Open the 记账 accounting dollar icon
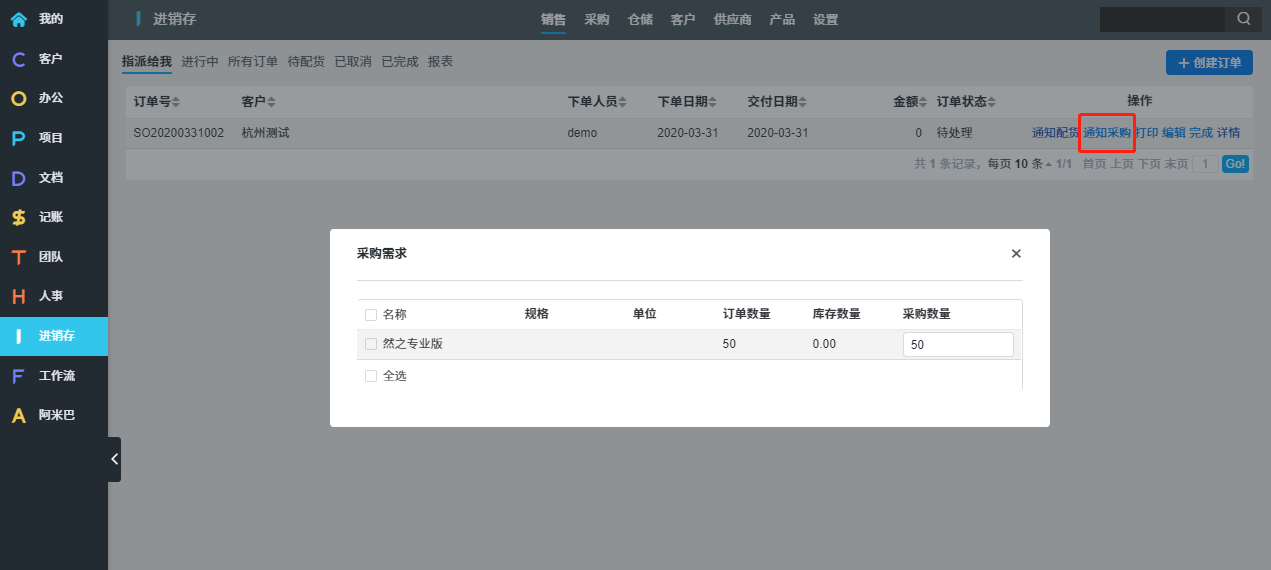This screenshot has height=570, width=1271. click(18, 217)
